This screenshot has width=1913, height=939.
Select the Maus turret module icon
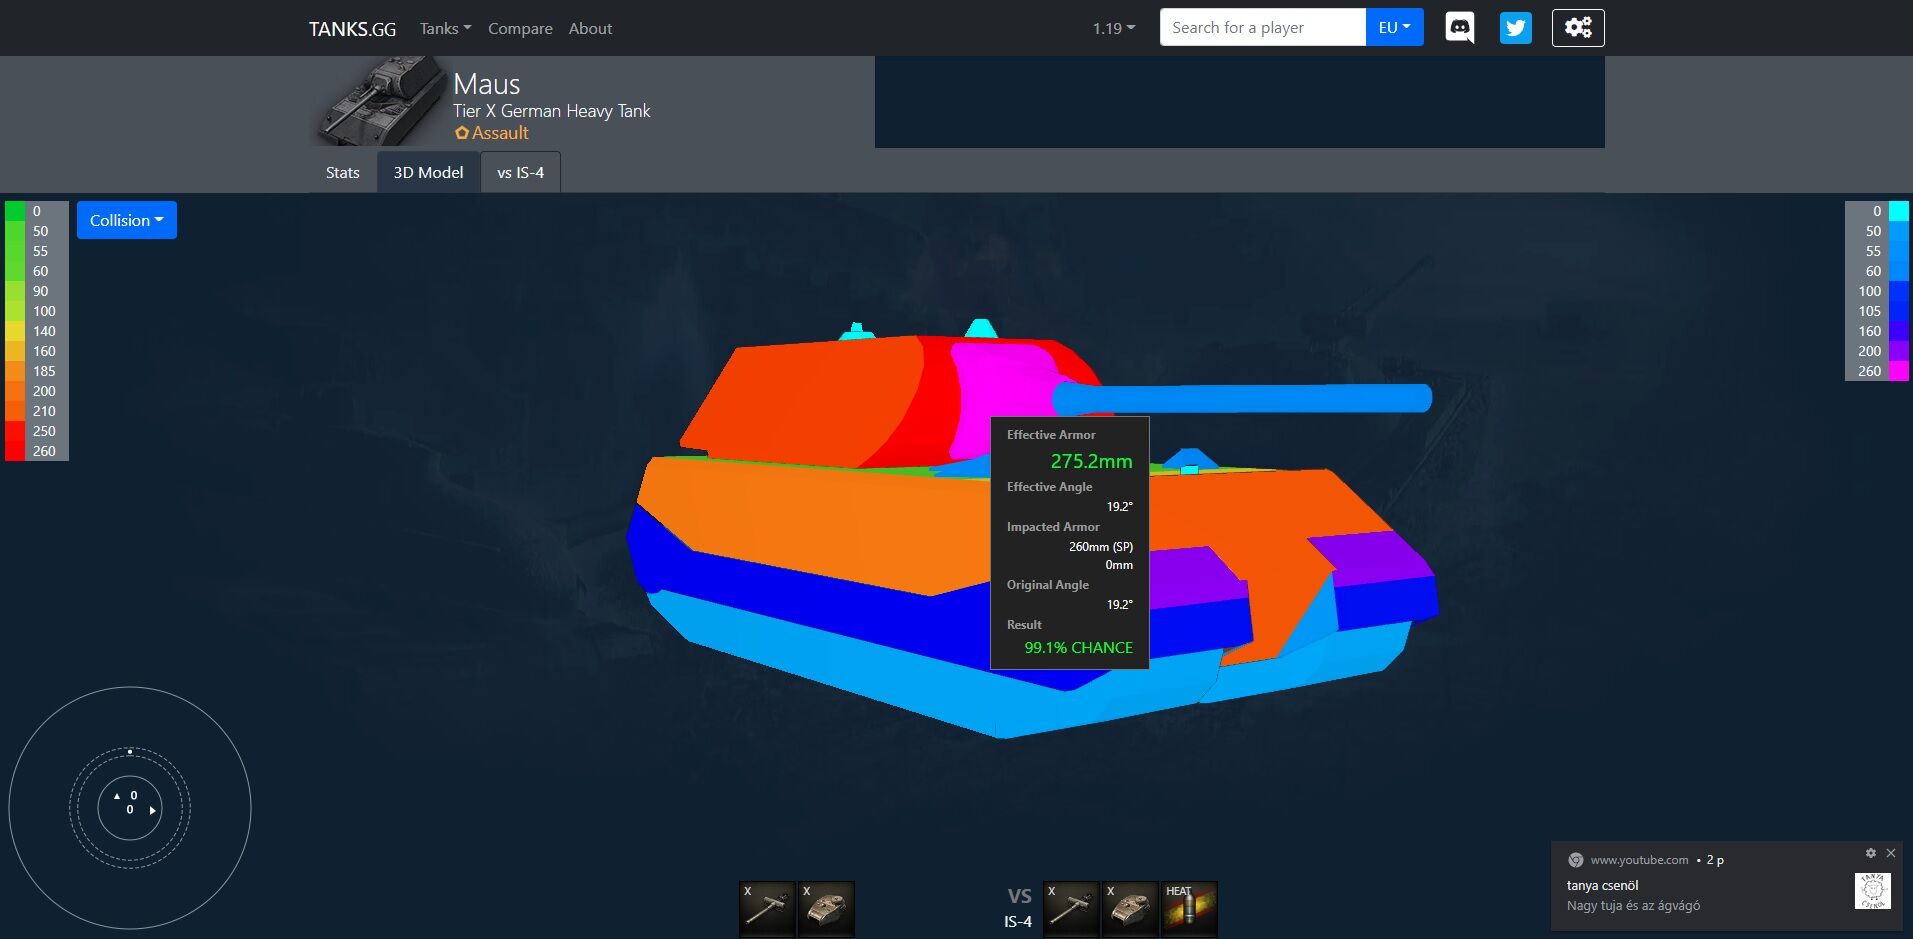point(827,909)
